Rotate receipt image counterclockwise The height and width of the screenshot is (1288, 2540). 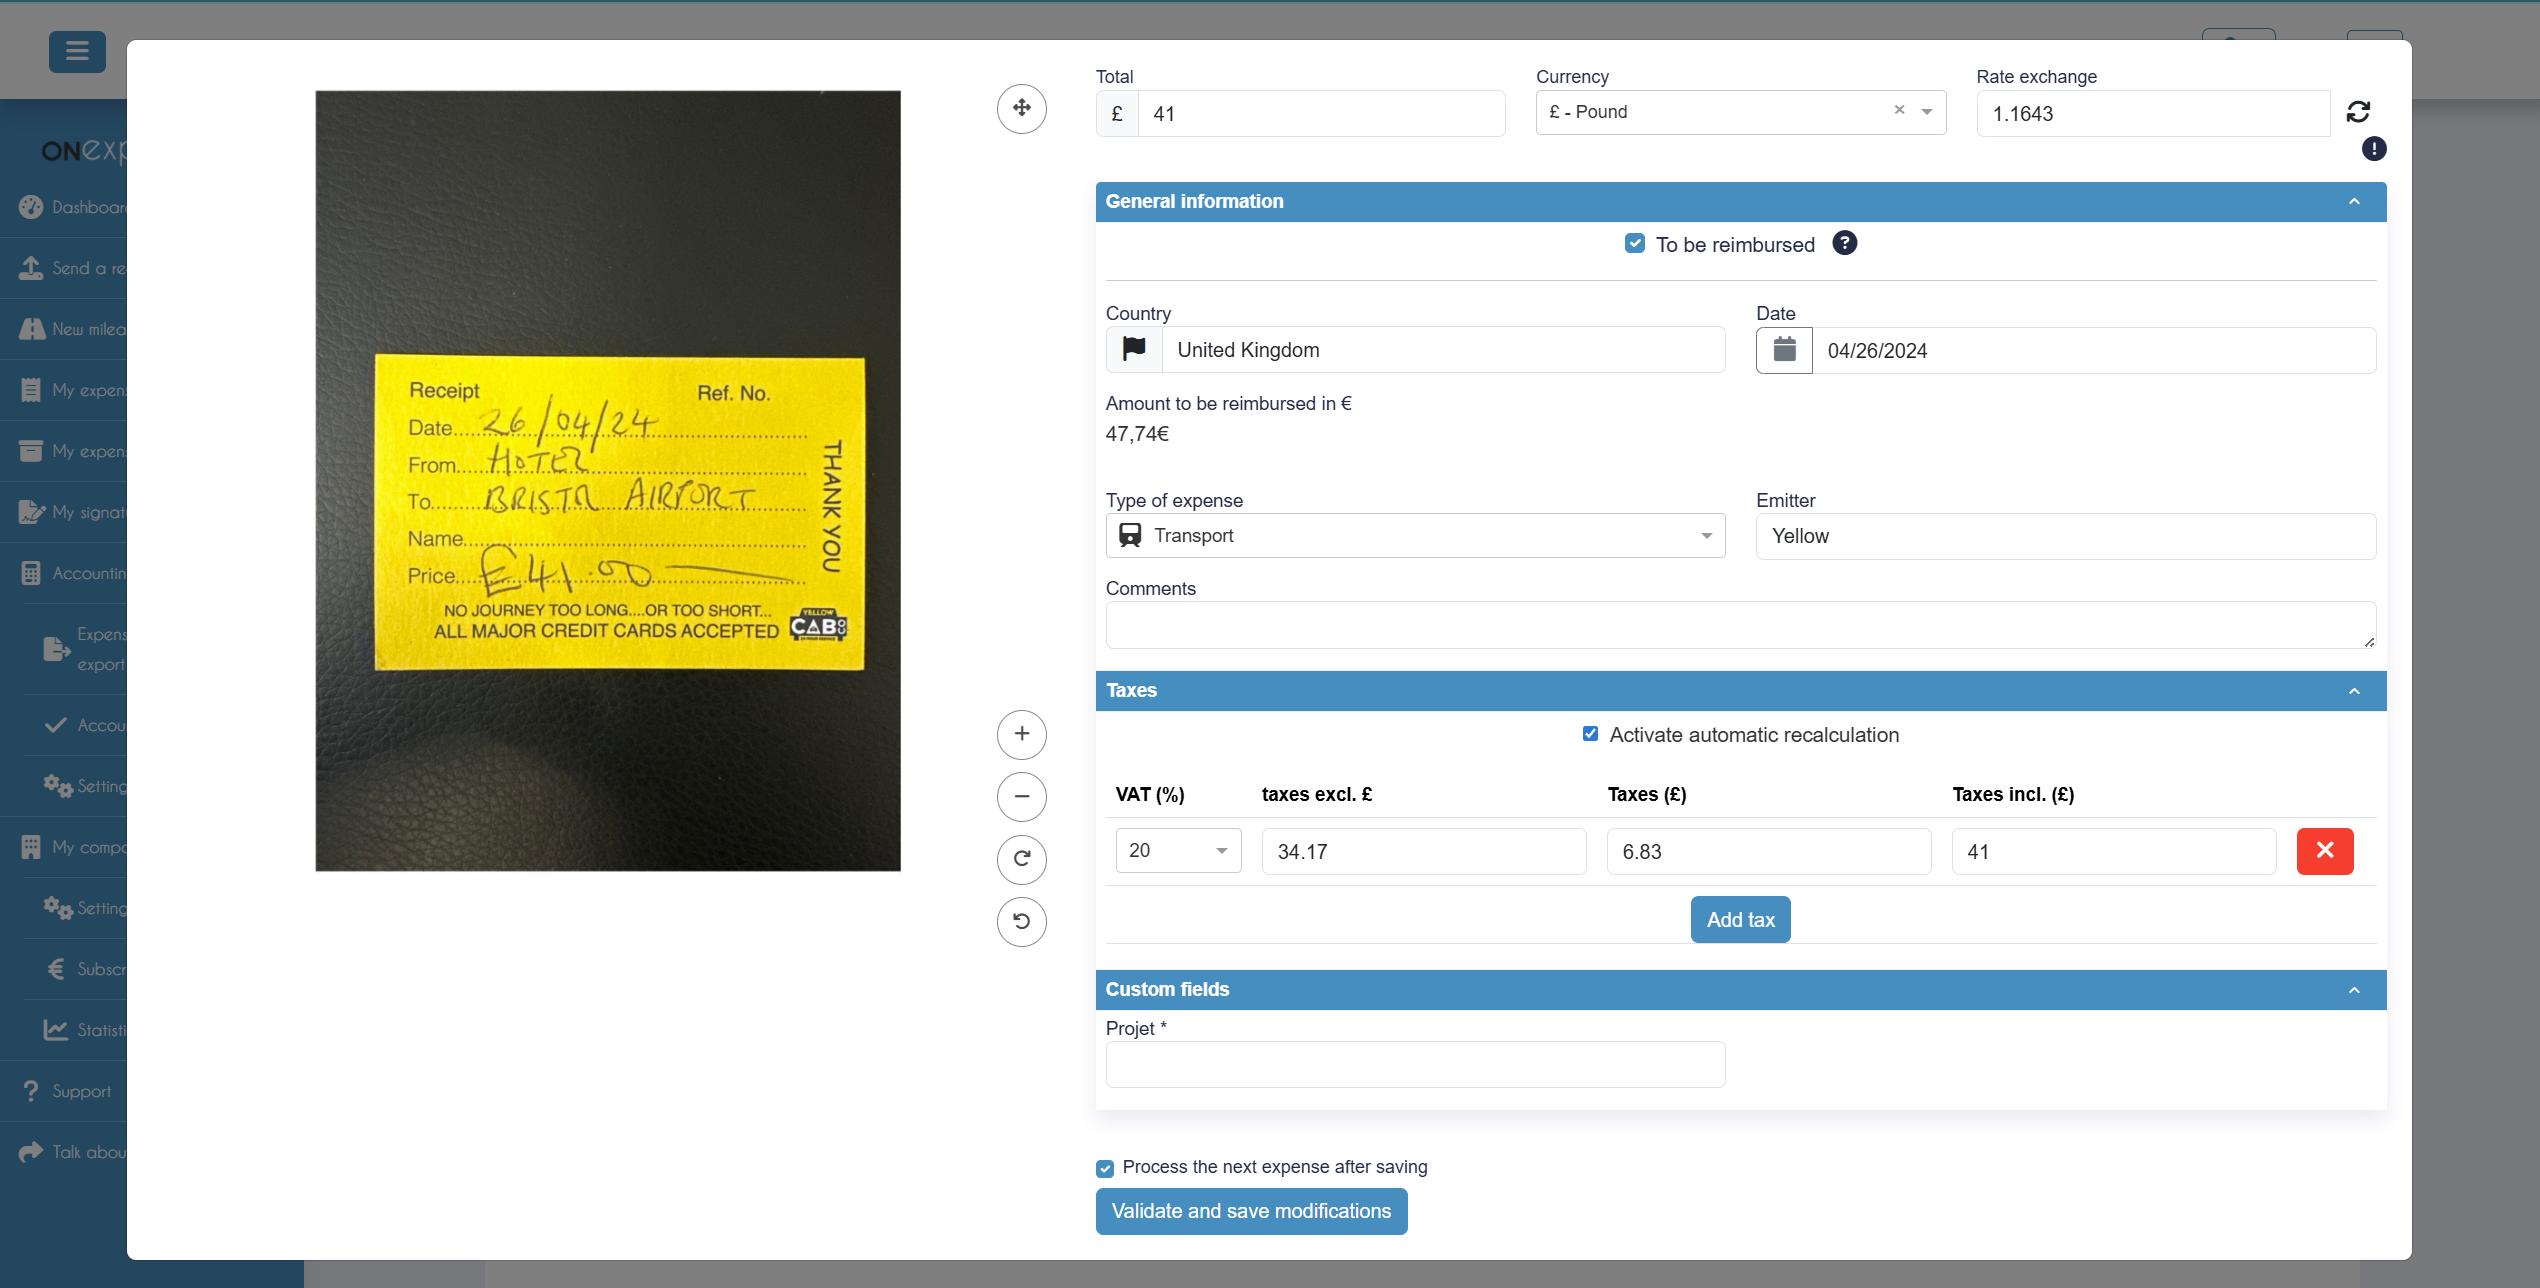pyautogui.click(x=1021, y=921)
